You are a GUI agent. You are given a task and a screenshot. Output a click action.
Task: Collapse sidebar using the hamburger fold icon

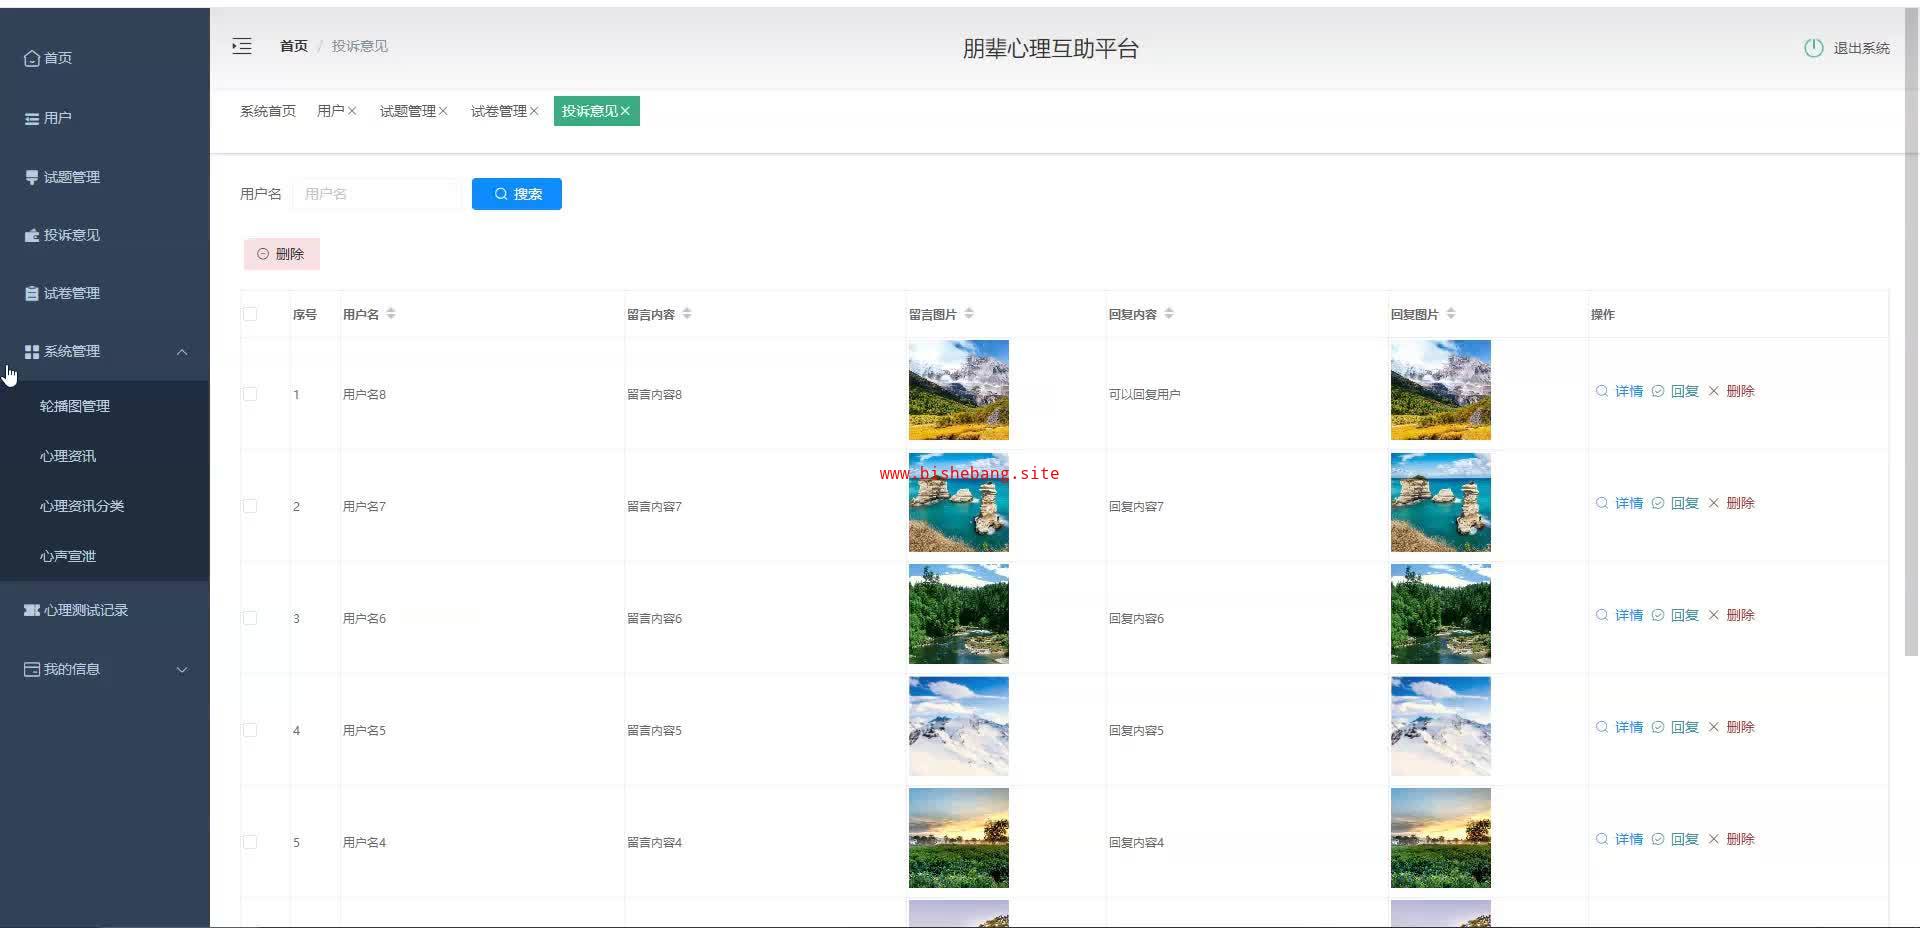click(x=242, y=46)
